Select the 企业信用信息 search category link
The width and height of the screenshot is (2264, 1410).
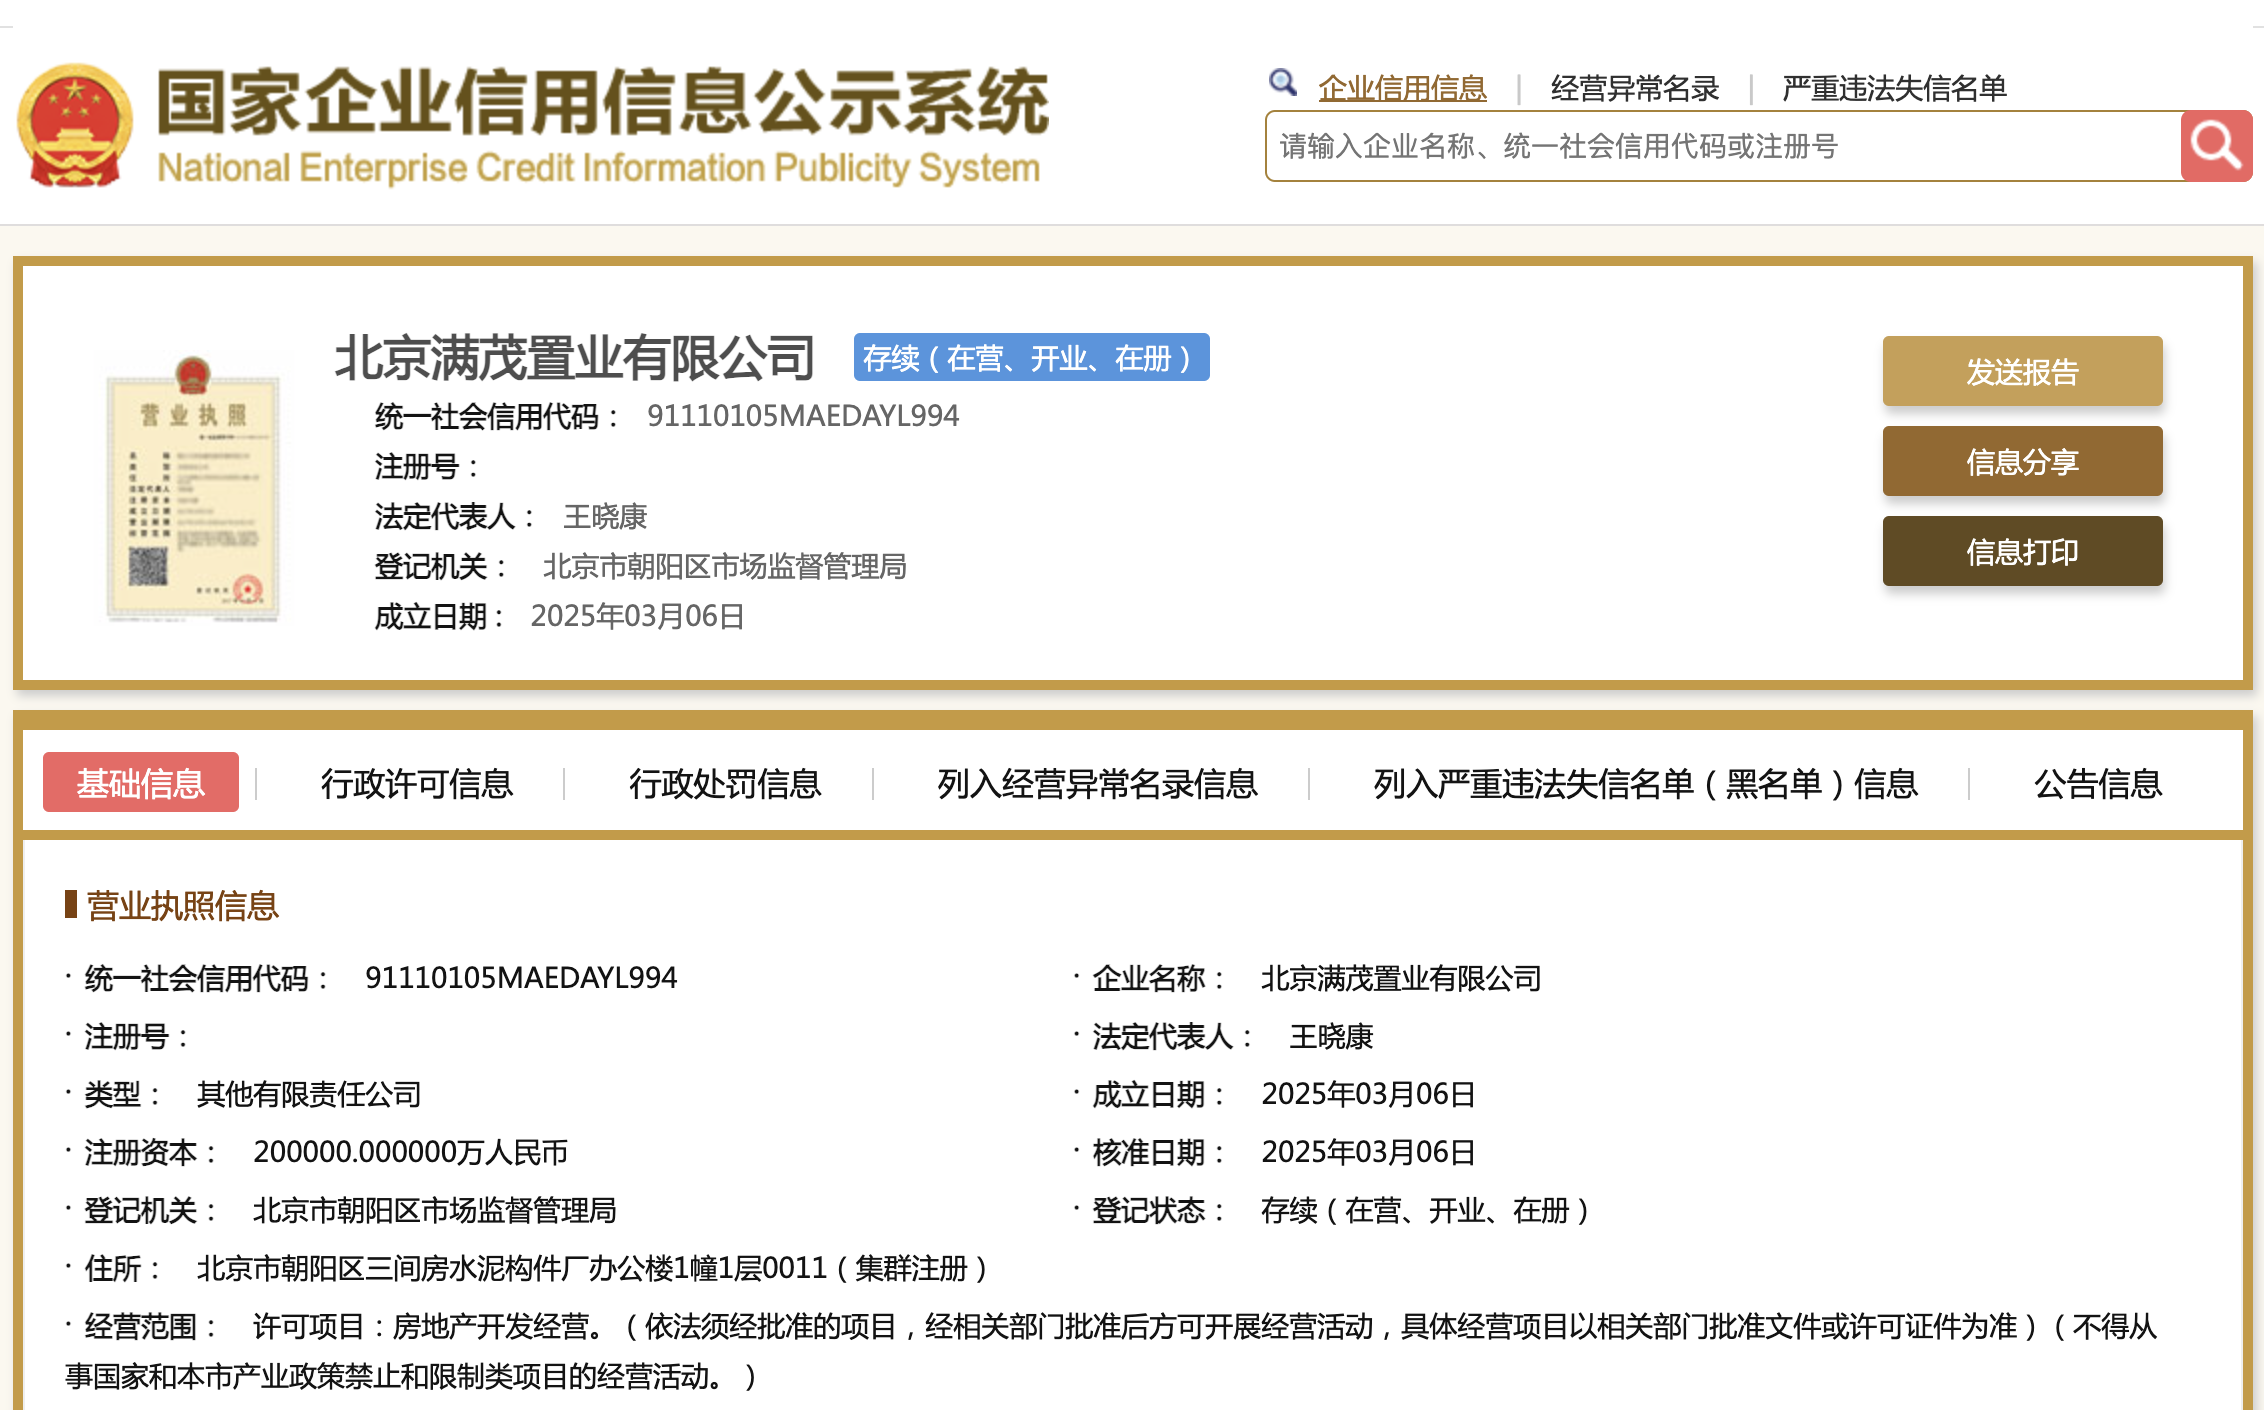(x=1402, y=89)
